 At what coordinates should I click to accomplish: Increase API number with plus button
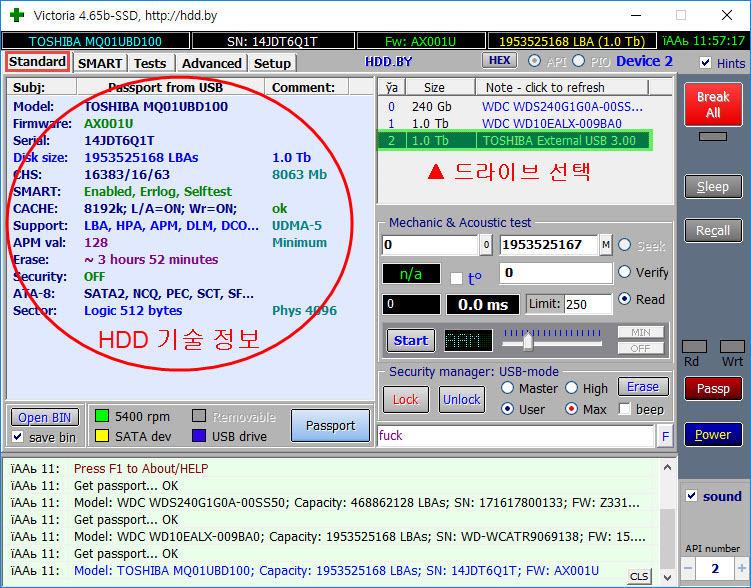click(x=742, y=568)
